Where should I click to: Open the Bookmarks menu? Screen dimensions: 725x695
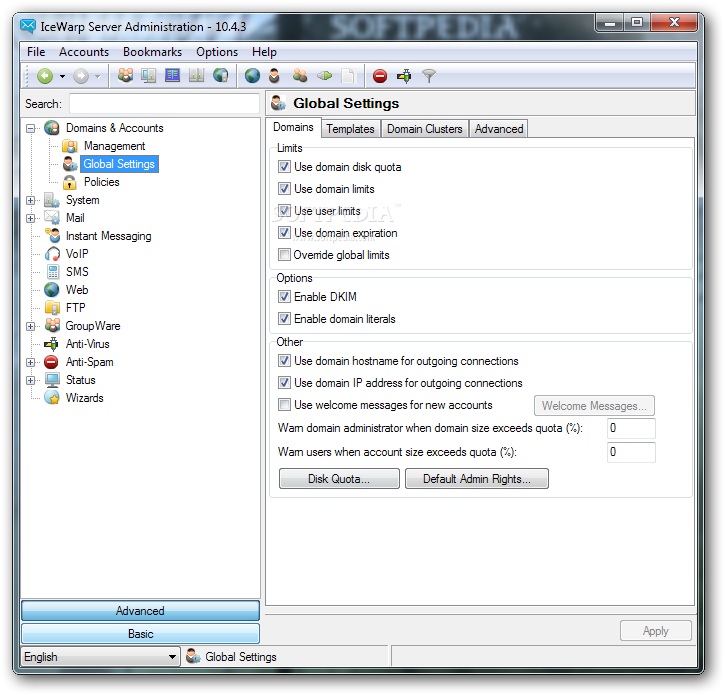pos(152,52)
